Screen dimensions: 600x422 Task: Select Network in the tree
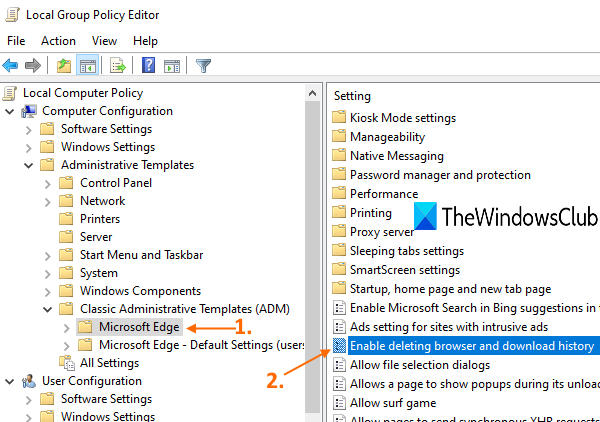click(x=103, y=201)
